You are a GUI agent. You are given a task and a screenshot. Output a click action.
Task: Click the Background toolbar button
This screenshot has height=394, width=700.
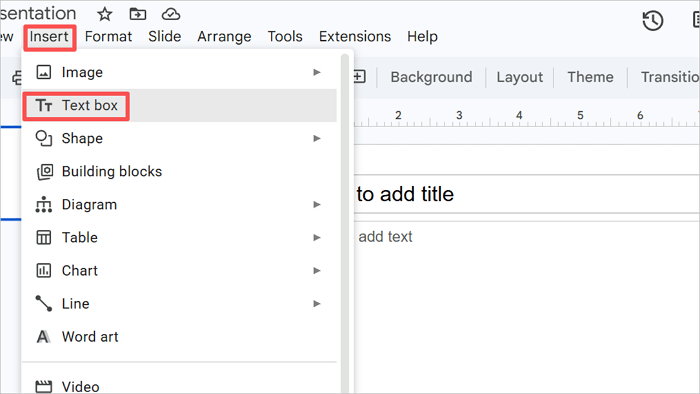[x=431, y=77]
